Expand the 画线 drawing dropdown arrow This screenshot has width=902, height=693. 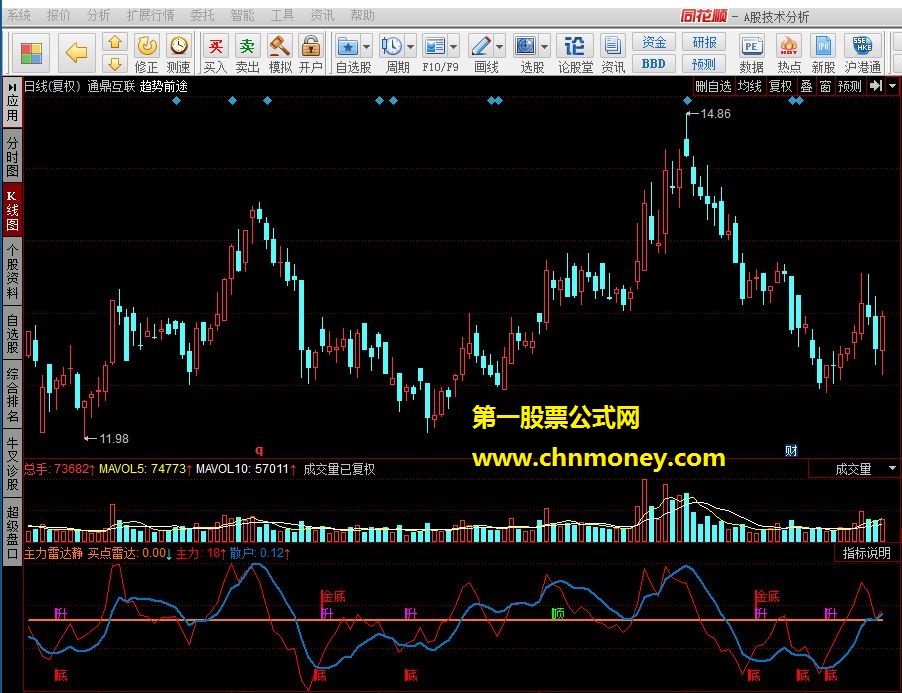[x=499, y=47]
